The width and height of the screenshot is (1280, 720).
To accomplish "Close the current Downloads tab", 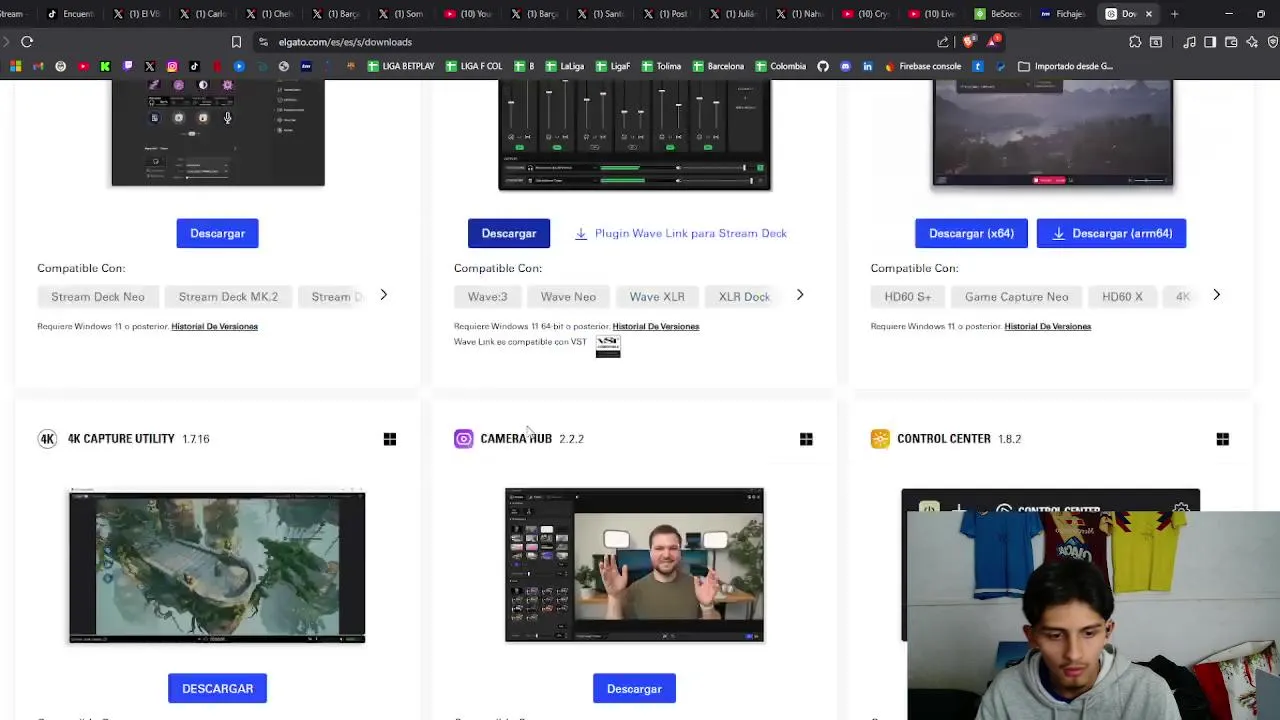I will click(1148, 14).
